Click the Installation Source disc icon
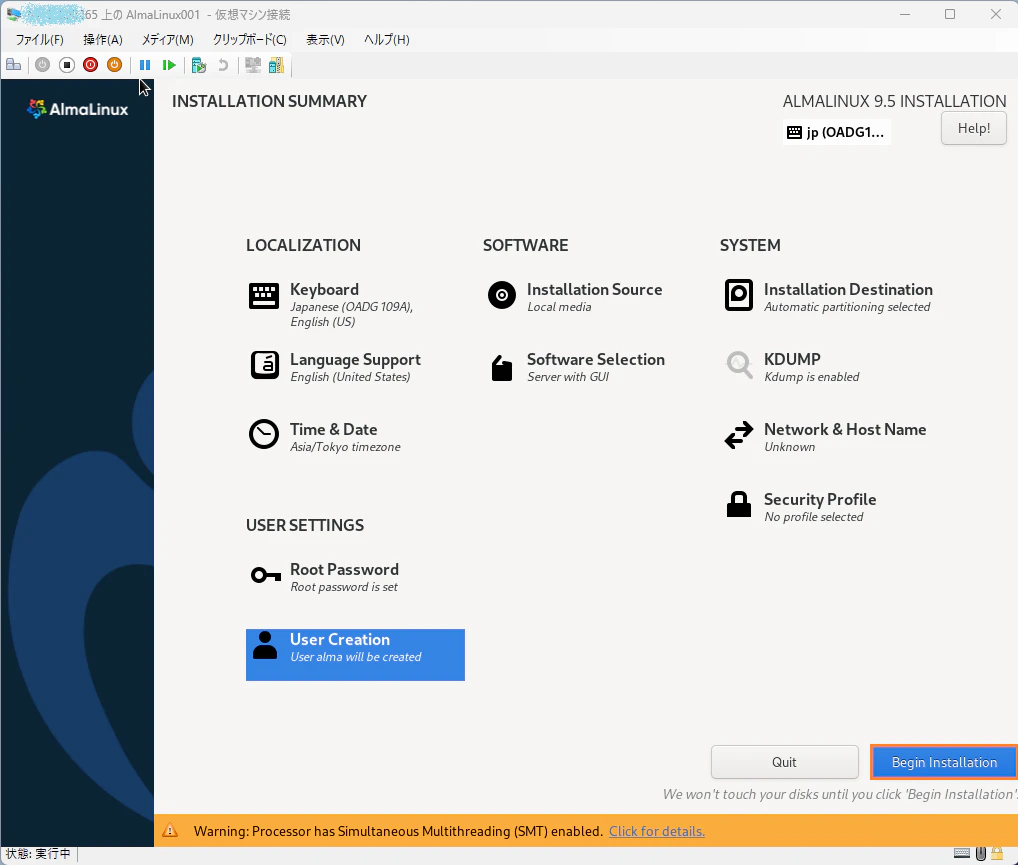This screenshot has height=865, width=1018. tap(502, 295)
